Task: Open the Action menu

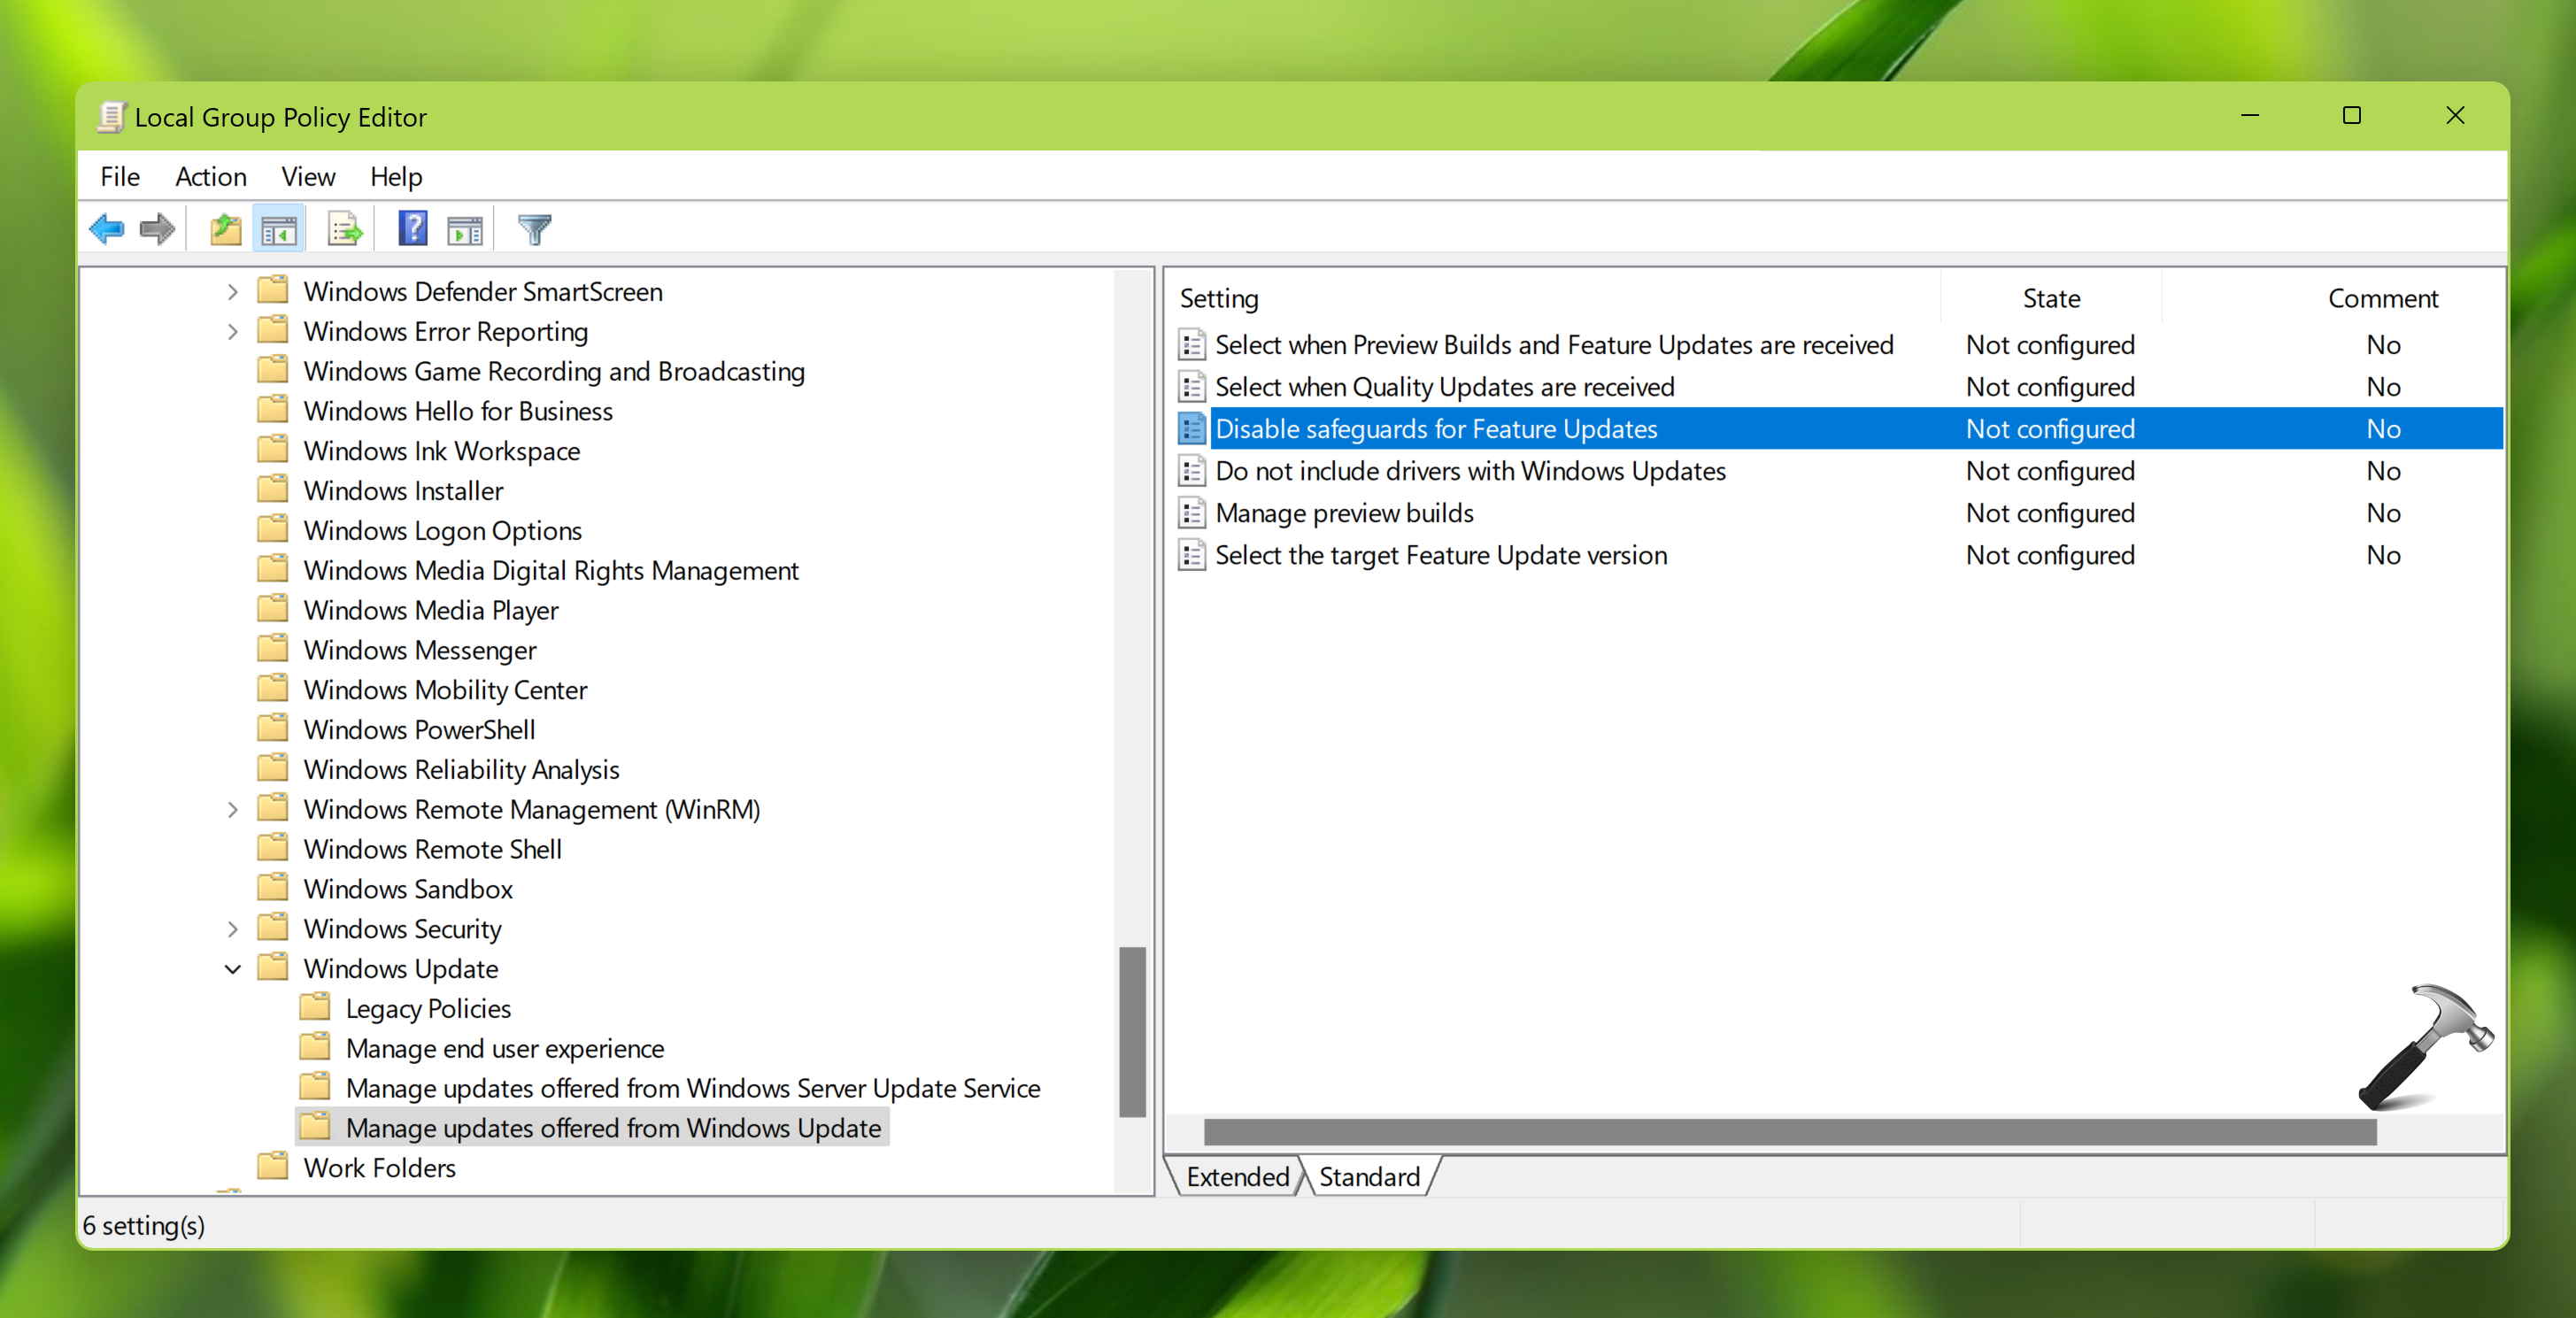Action: [x=210, y=177]
